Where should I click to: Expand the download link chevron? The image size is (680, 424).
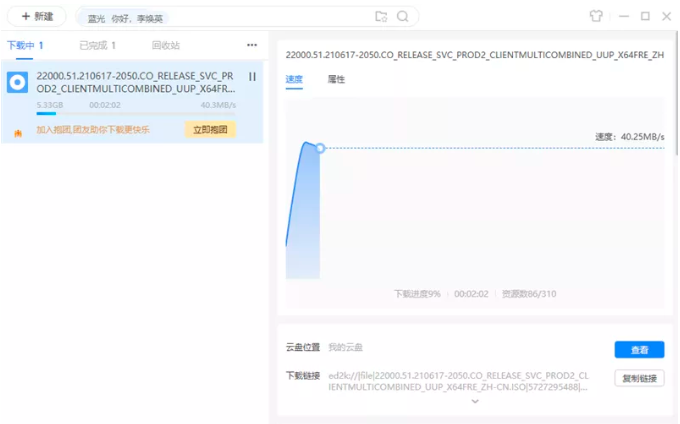[475, 402]
